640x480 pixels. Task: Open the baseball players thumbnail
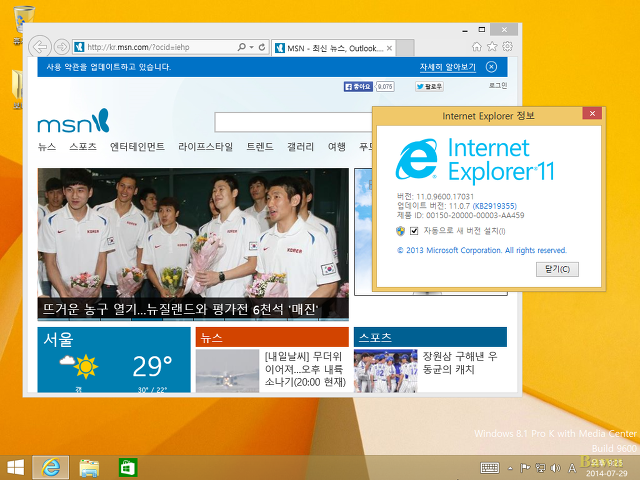[x=386, y=371]
